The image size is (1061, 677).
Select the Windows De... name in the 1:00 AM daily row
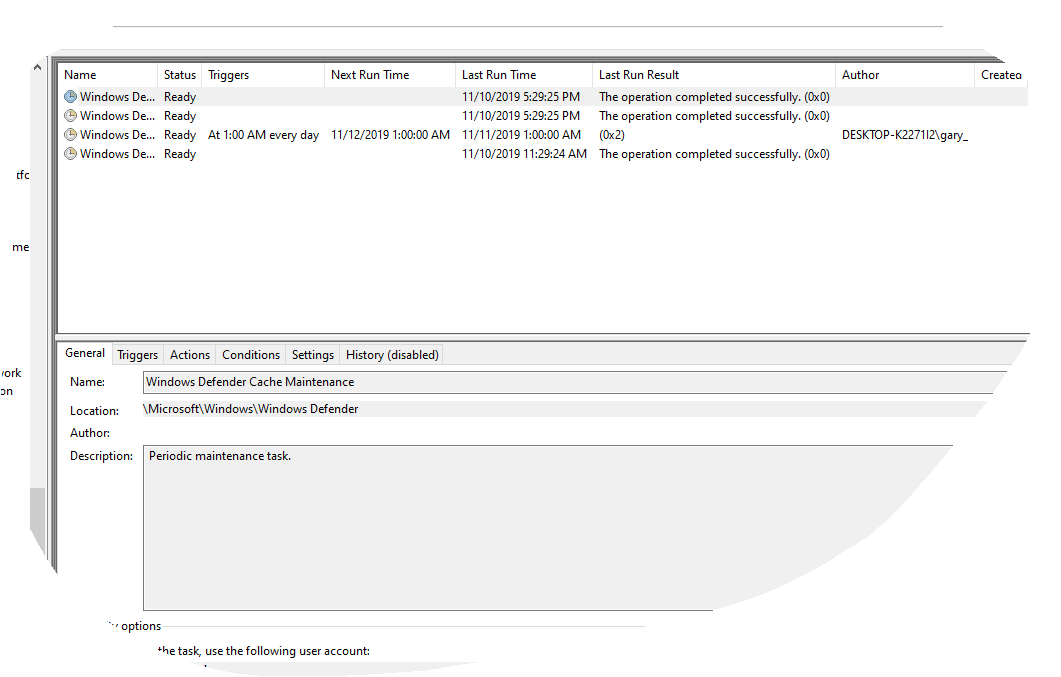(x=117, y=135)
